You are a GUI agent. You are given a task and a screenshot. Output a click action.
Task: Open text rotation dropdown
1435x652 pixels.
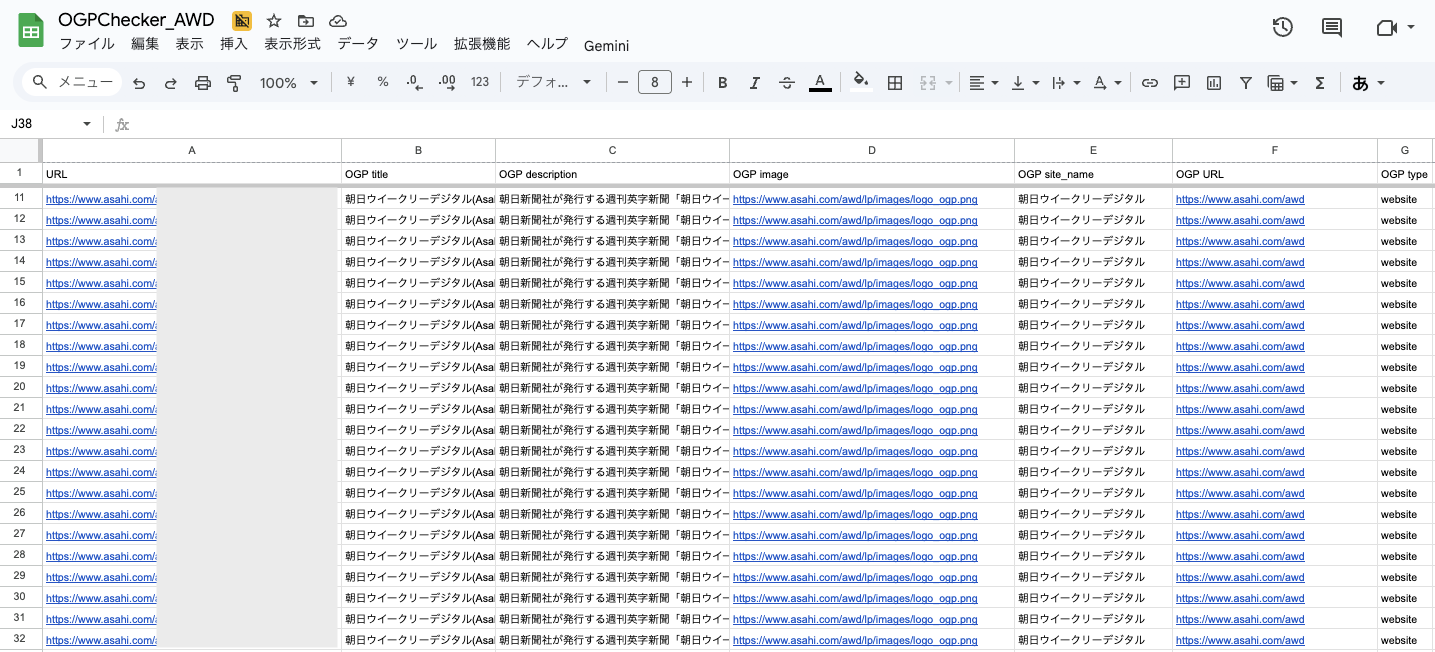pos(1107,83)
